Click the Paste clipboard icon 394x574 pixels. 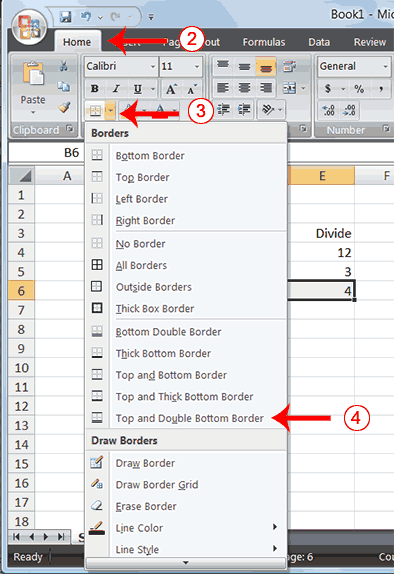pos(33,74)
